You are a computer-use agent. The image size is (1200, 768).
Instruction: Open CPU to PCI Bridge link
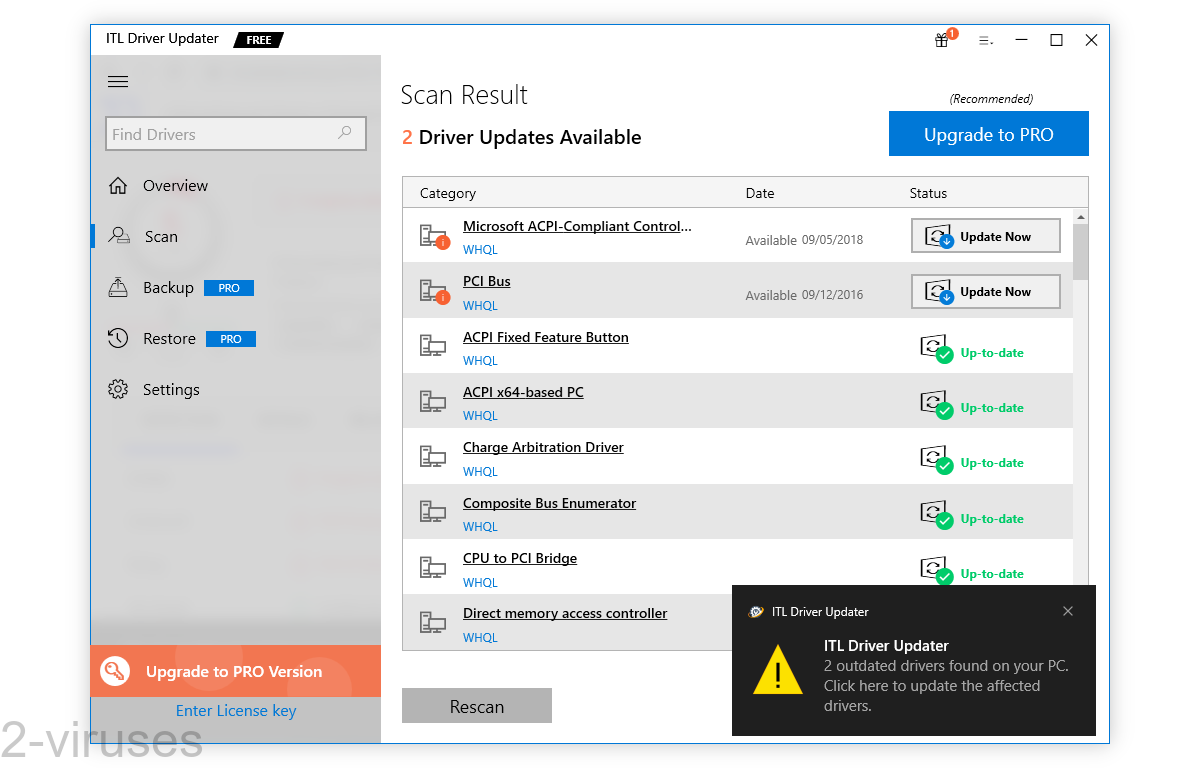tap(520, 558)
